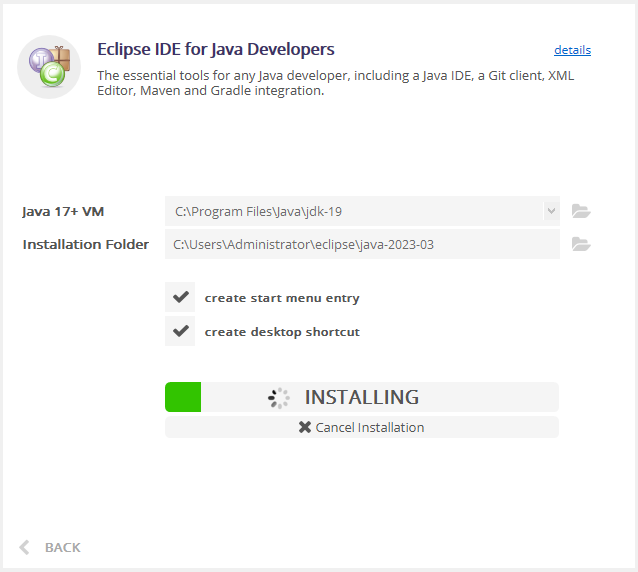Toggle create start menu entry checkbox
Viewport: 638px width, 572px height.
click(x=180, y=297)
